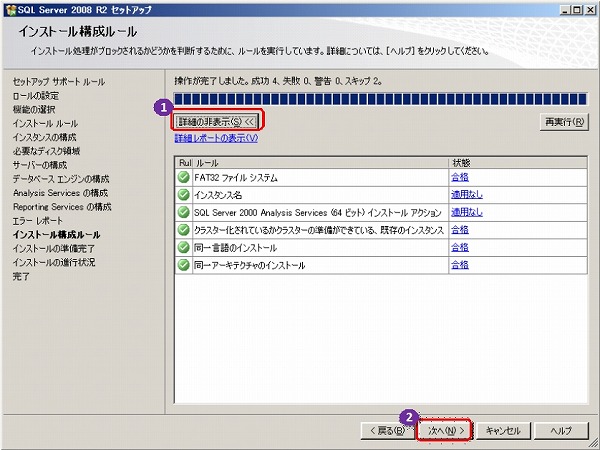Select Reporting Services の構成 step
Screen dimensions: 600x450
click(x=62, y=207)
